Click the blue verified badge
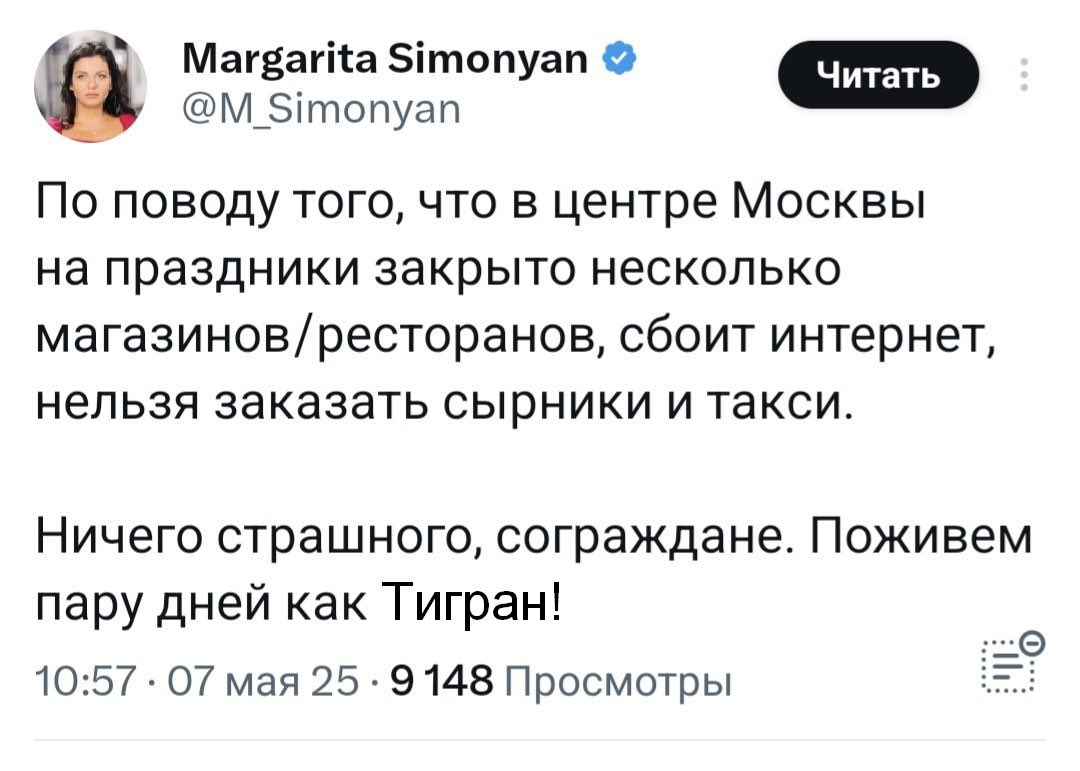This screenshot has width=1080, height=771. [x=620, y=59]
